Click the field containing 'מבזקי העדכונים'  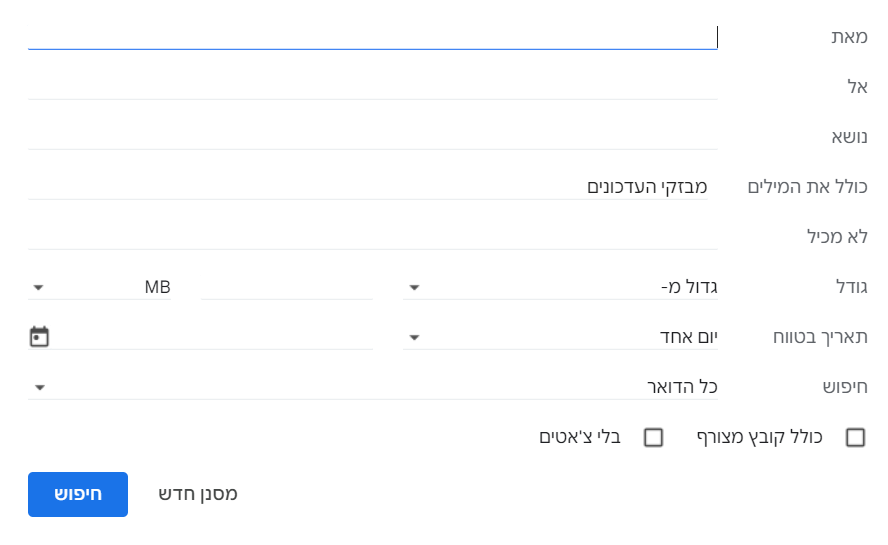(x=372, y=187)
